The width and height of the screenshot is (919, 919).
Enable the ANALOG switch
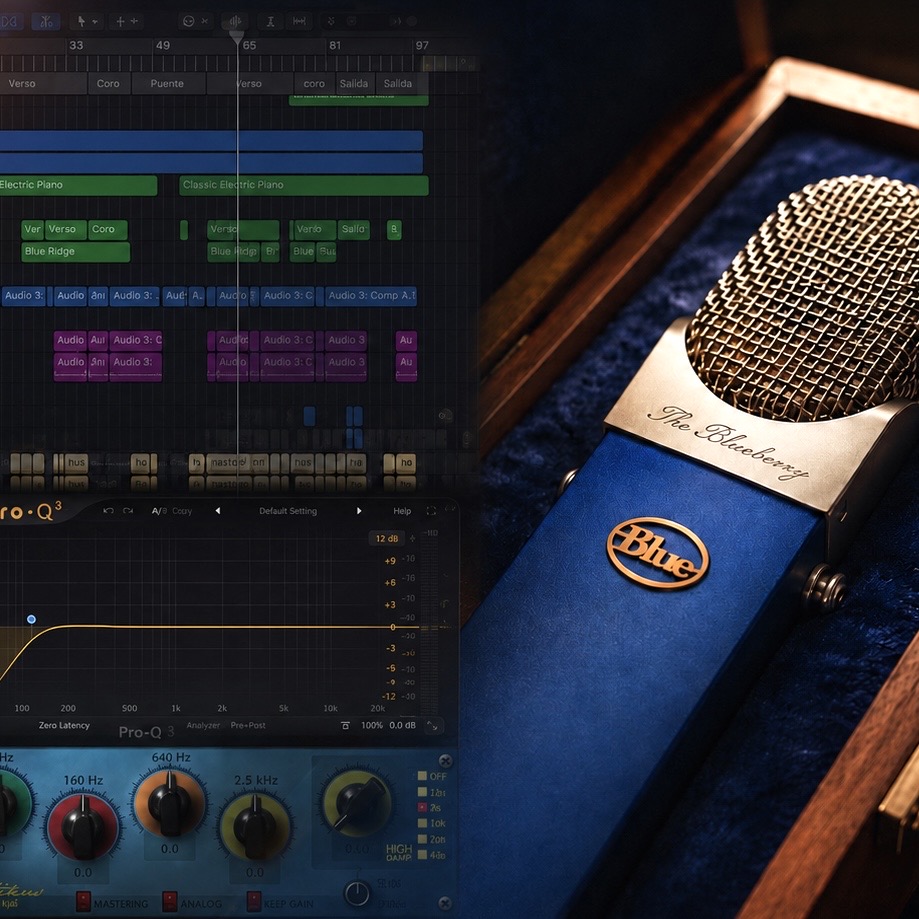coord(169,901)
